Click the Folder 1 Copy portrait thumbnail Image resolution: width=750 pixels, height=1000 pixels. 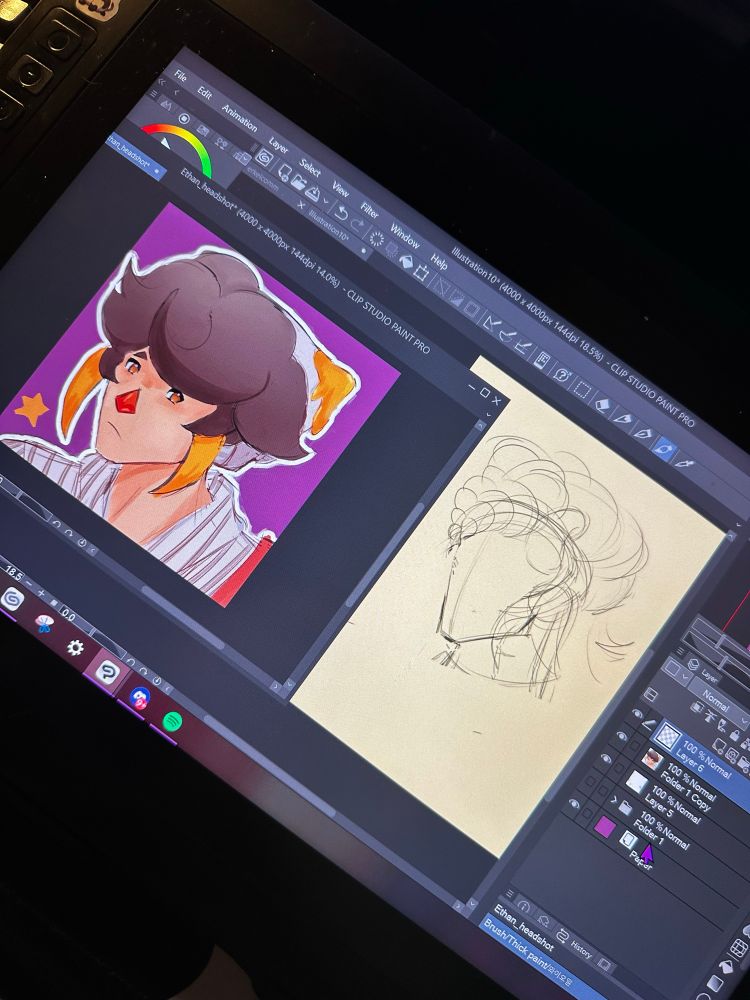(x=653, y=760)
